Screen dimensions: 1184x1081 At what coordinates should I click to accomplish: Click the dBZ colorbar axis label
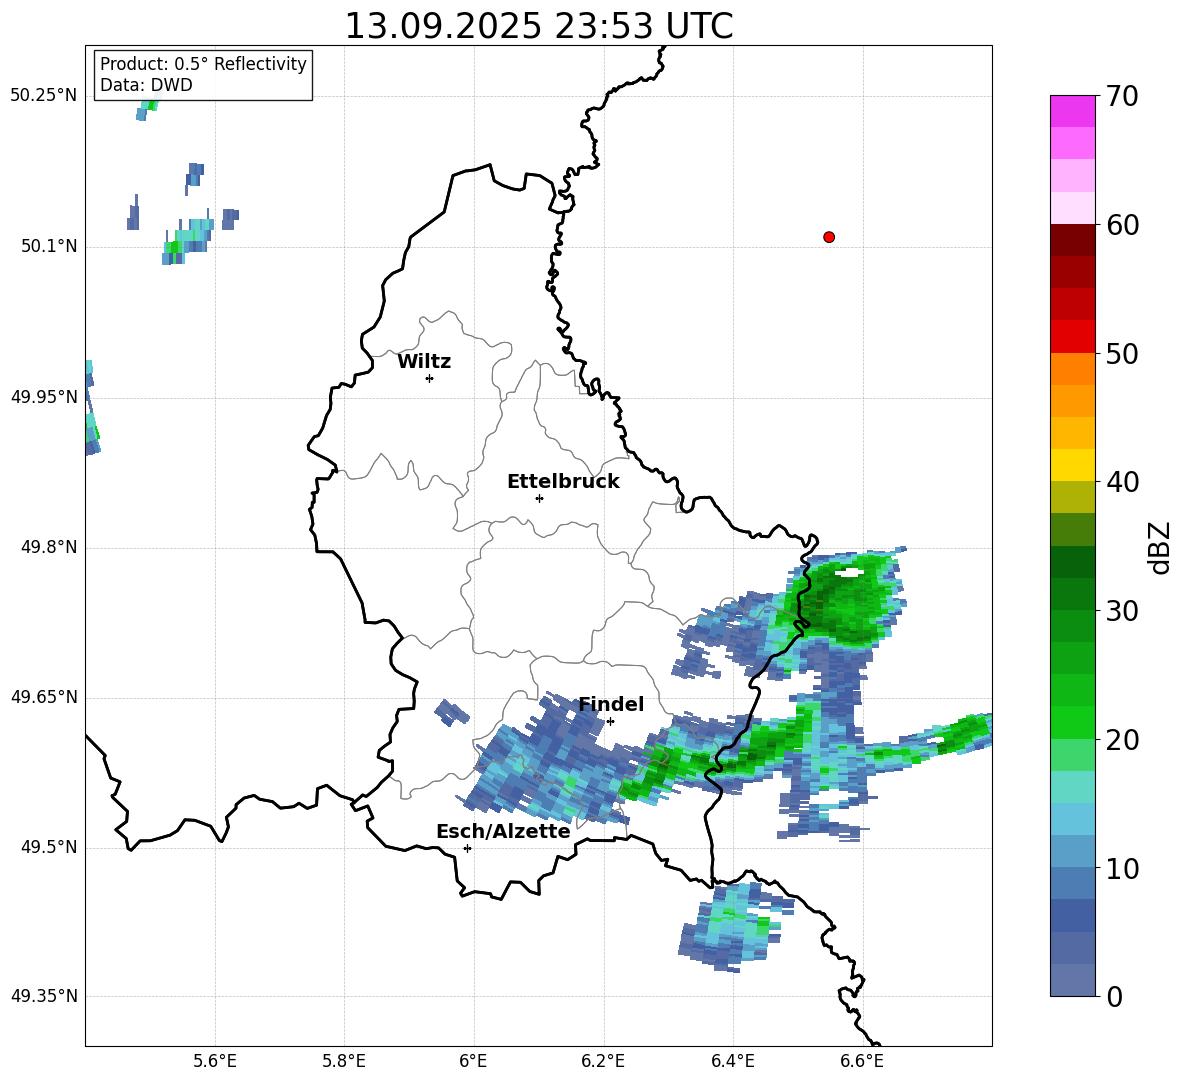(x=1160, y=547)
